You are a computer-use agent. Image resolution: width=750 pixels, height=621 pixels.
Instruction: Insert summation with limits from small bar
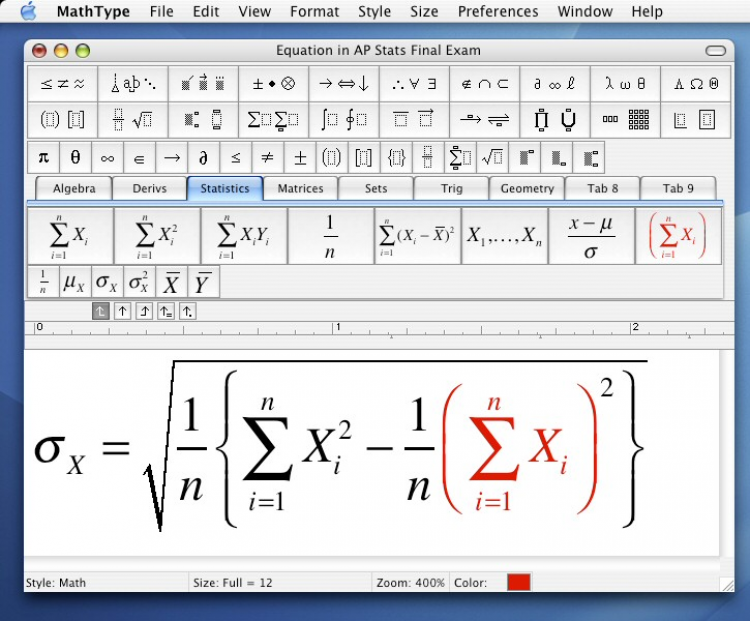460,157
